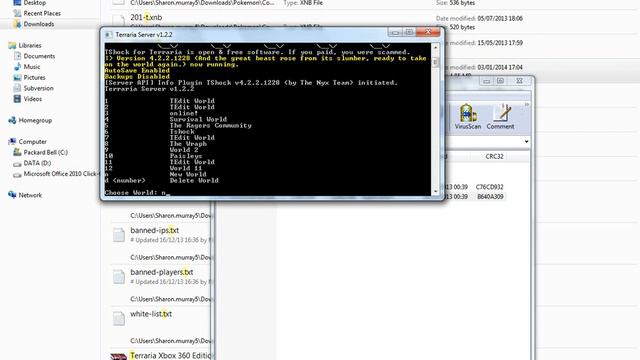The height and width of the screenshot is (360, 640).
Task: Click the Packard Bell drive icon
Action: click(17, 152)
